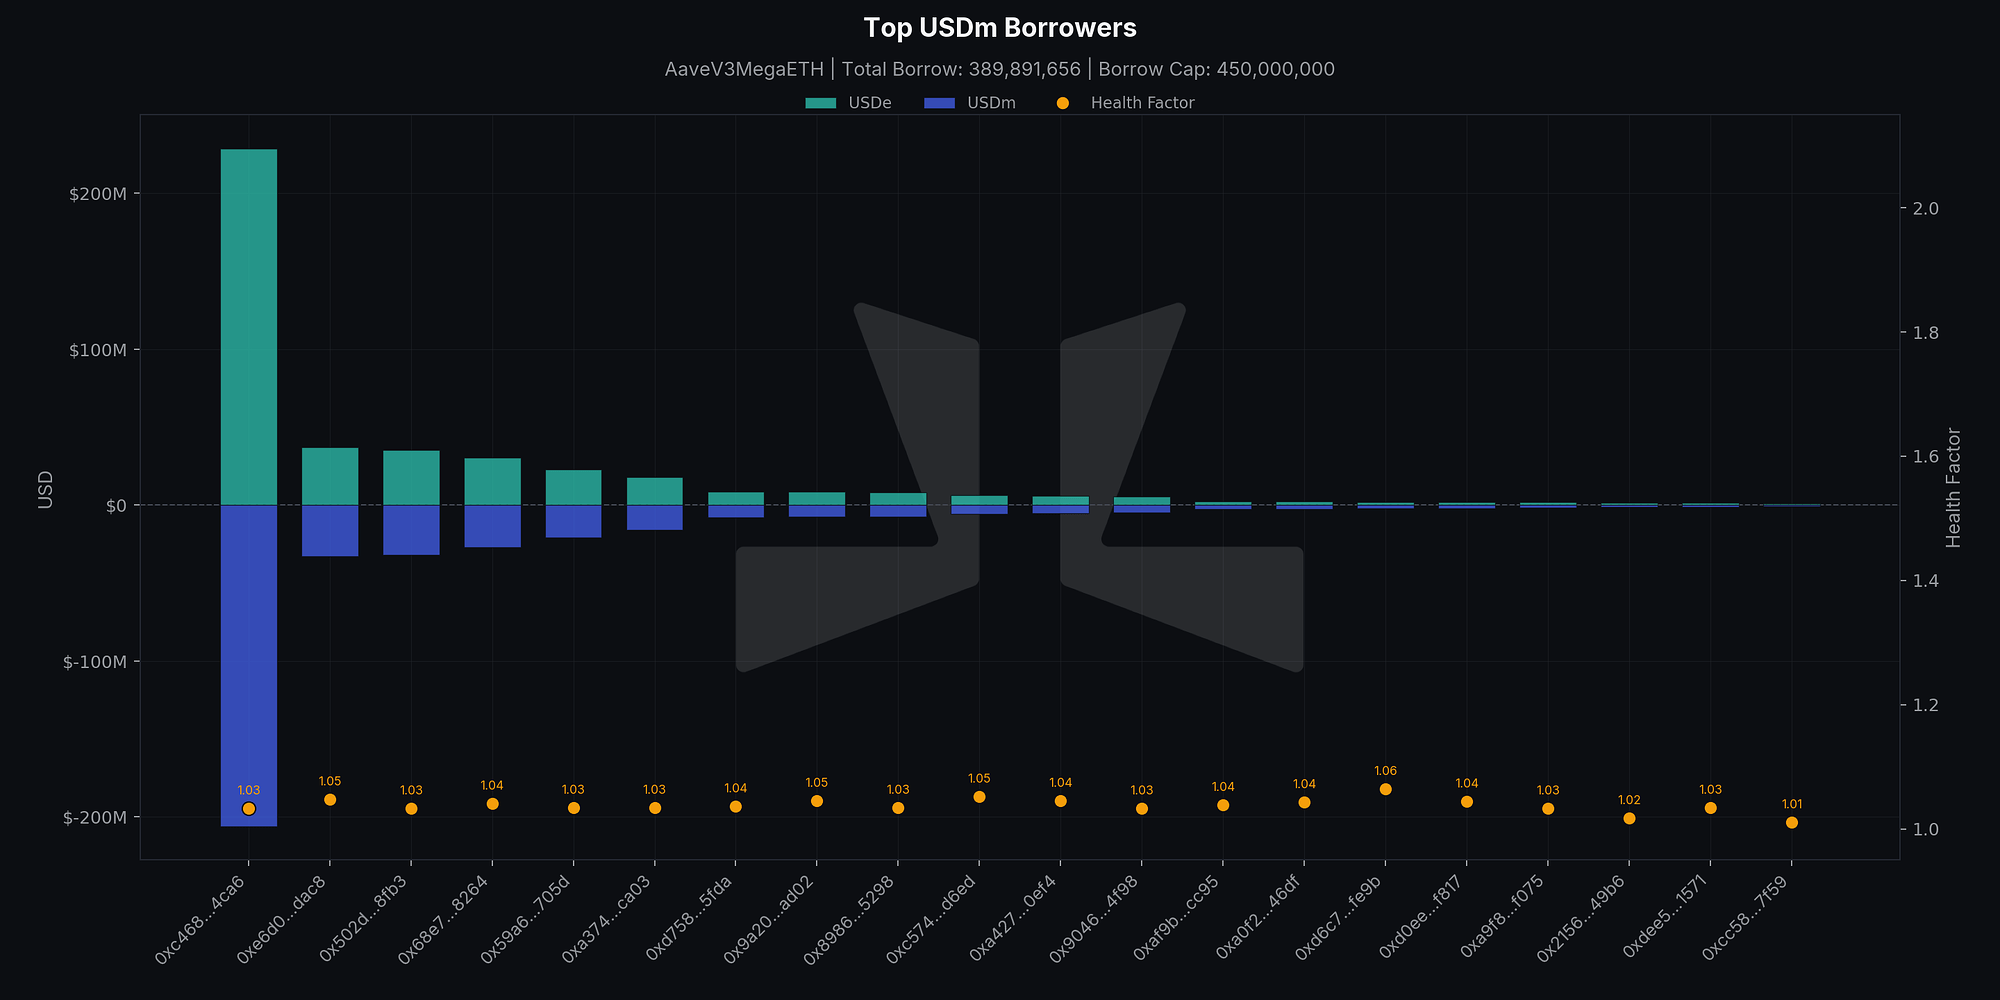Click the blue USDm bar for 0xe6d0...dac8
The image size is (2000, 1000).
tap(330, 530)
